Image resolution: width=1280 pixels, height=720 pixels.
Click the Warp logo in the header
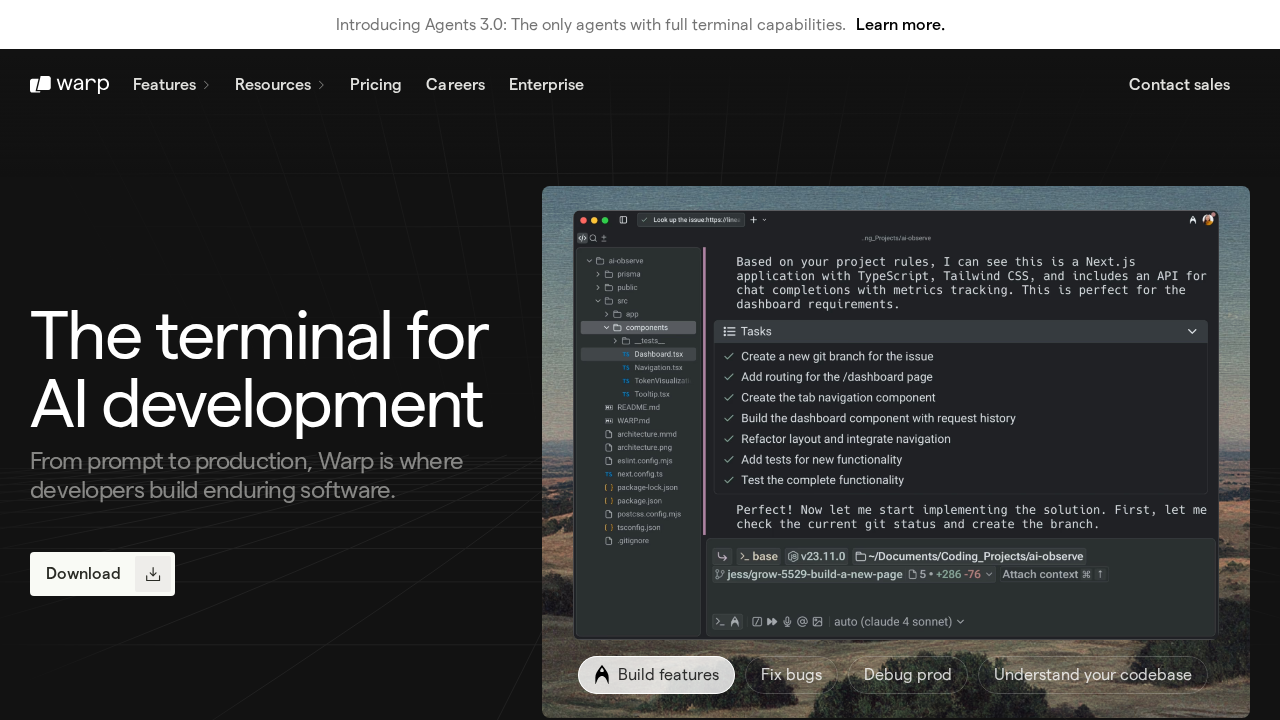pos(69,85)
